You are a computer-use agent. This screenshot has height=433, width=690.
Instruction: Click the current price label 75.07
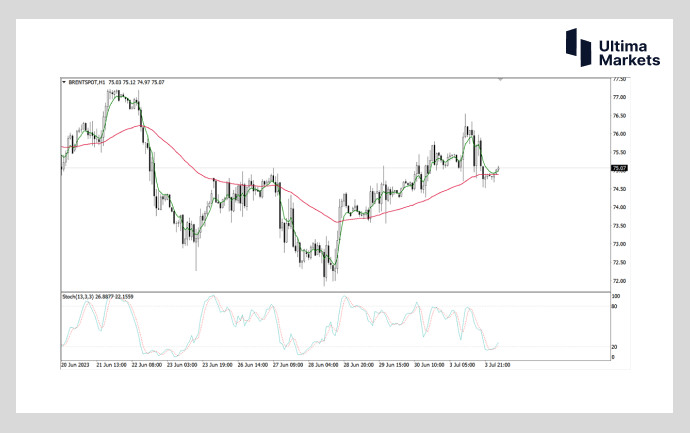619,168
